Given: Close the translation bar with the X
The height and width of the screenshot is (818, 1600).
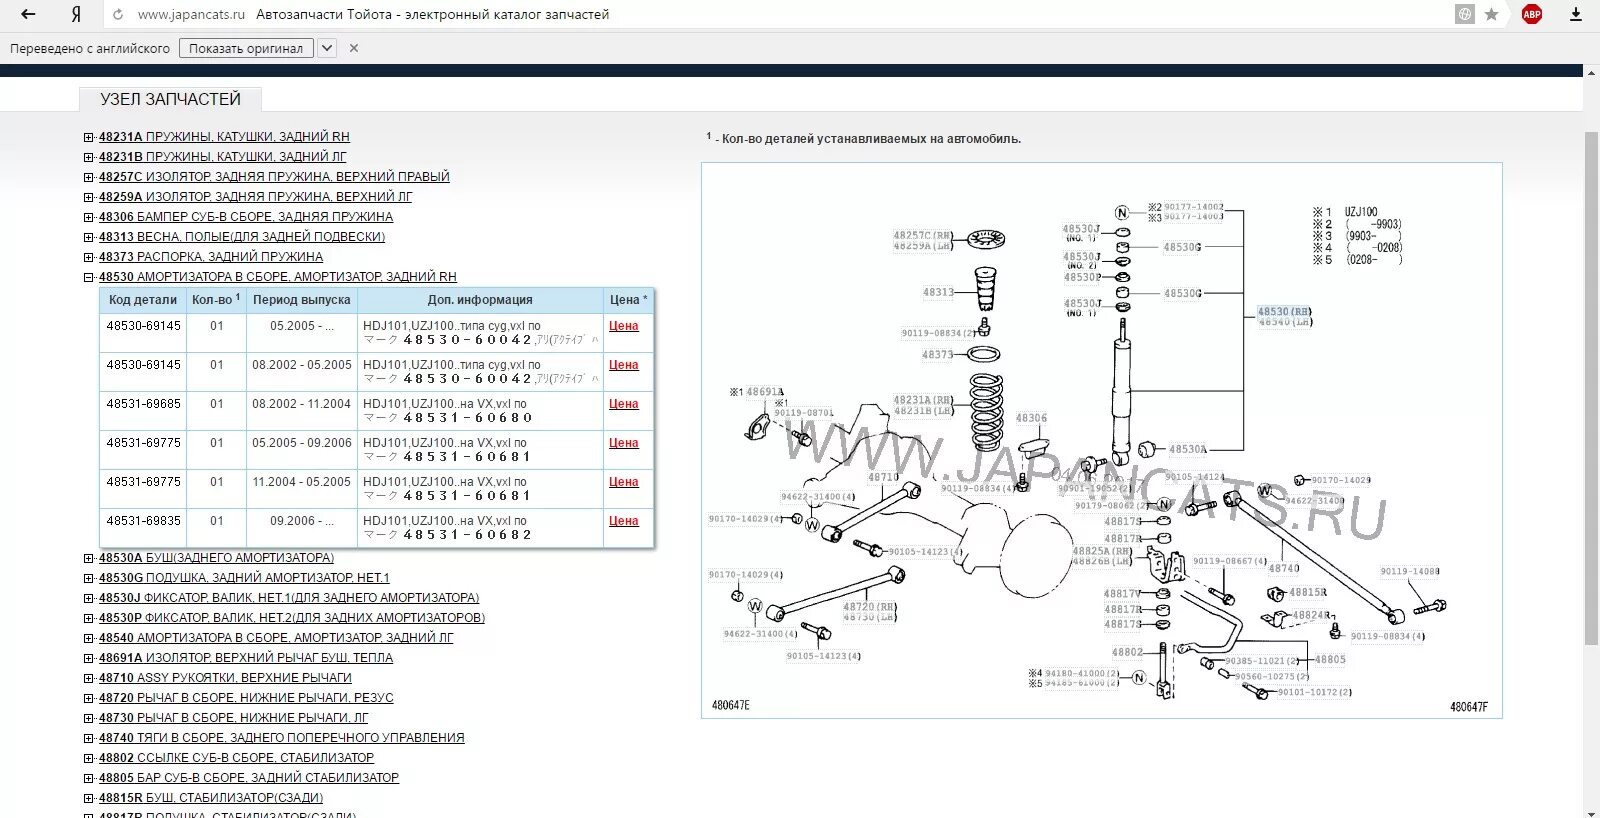Looking at the screenshot, I should pyautogui.click(x=354, y=48).
